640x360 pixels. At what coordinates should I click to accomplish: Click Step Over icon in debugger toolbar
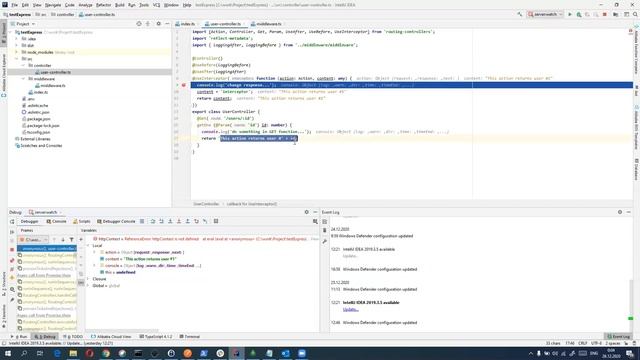click(x=153, y=221)
